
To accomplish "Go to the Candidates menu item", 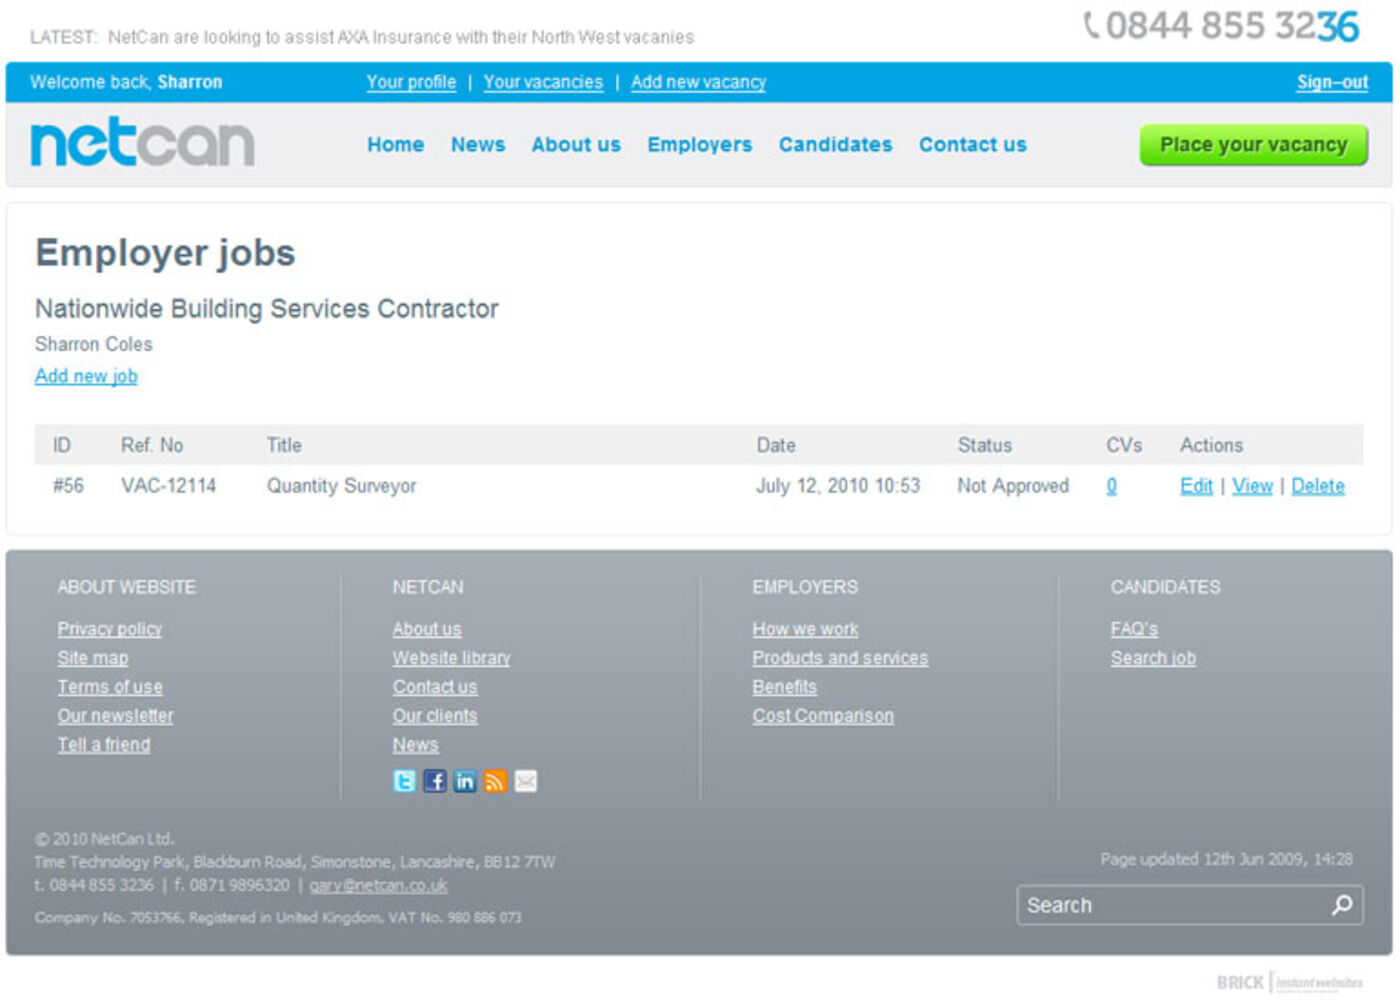I will pos(835,145).
